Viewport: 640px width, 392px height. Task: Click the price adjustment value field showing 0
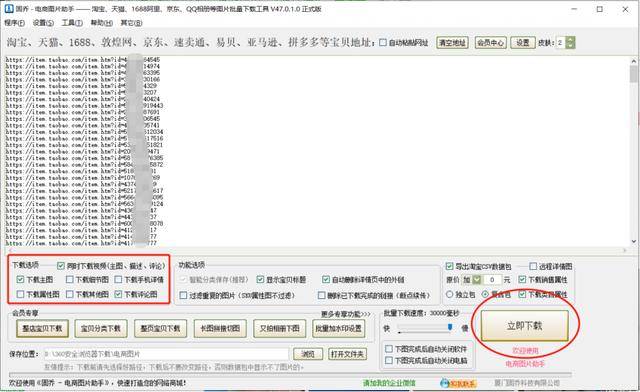[492, 280]
